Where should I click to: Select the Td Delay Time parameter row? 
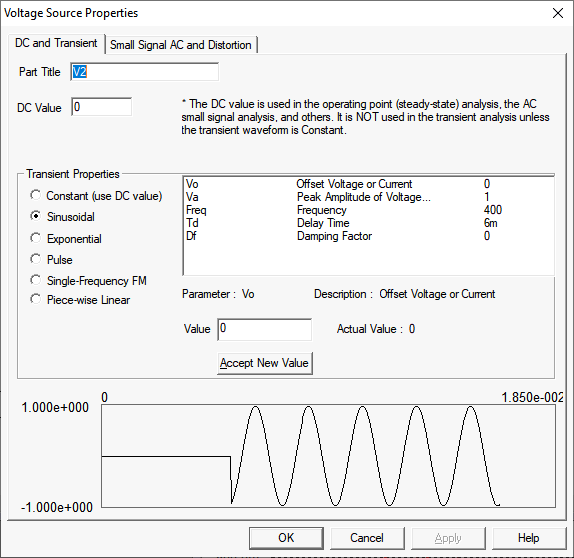tap(368, 223)
